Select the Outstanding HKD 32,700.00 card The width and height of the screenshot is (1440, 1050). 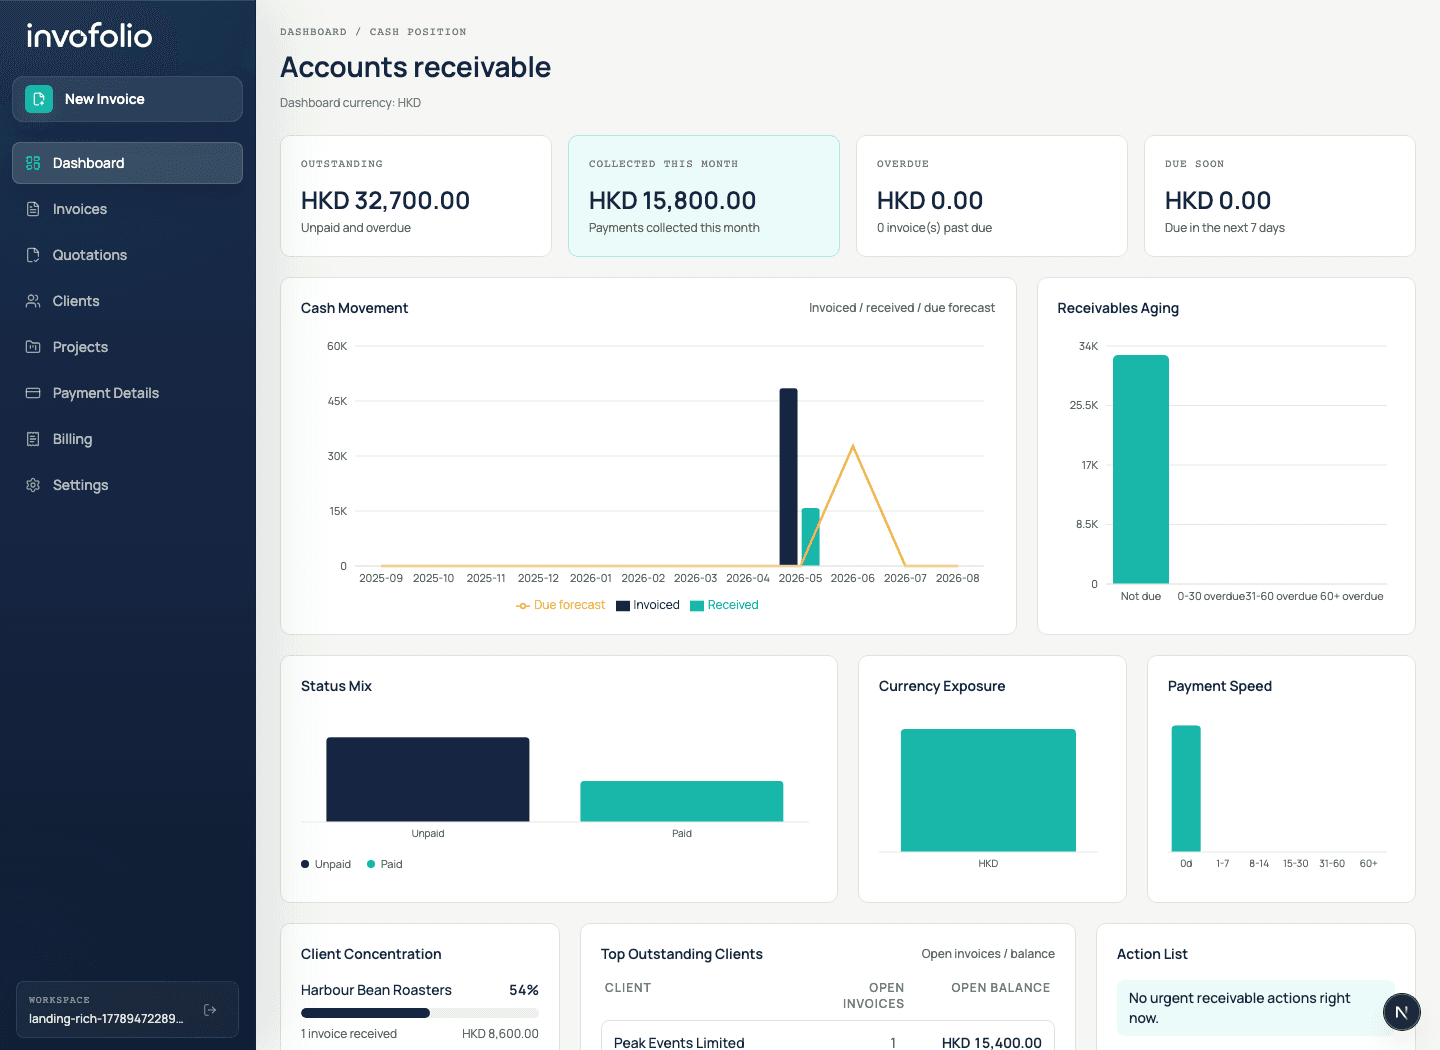pos(416,196)
